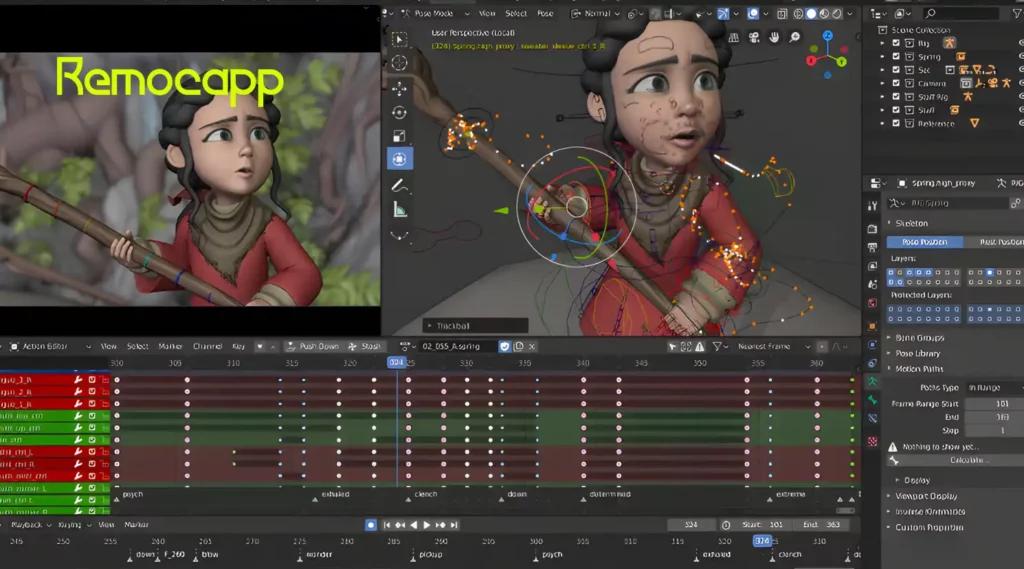Open the Normal transform orientation dropdown
This screenshot has width=1024, height=569.
click(595, 13)
